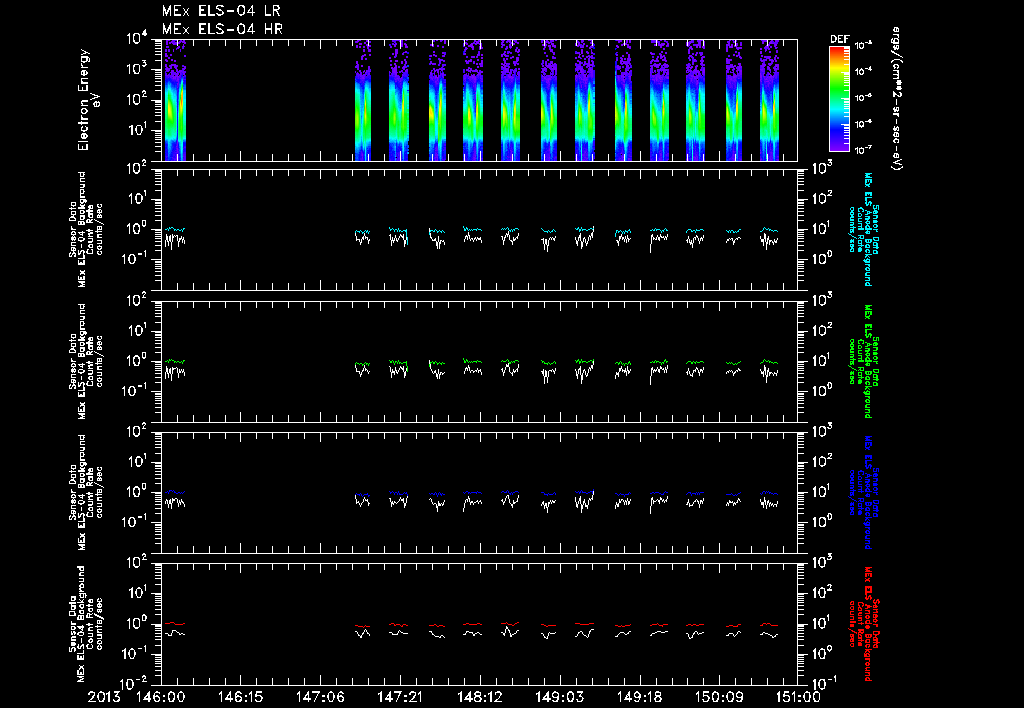Click the 10⁴ tick on the Electron Energy axis
The height and width of the screenshot is (708, 1024).
136,39
